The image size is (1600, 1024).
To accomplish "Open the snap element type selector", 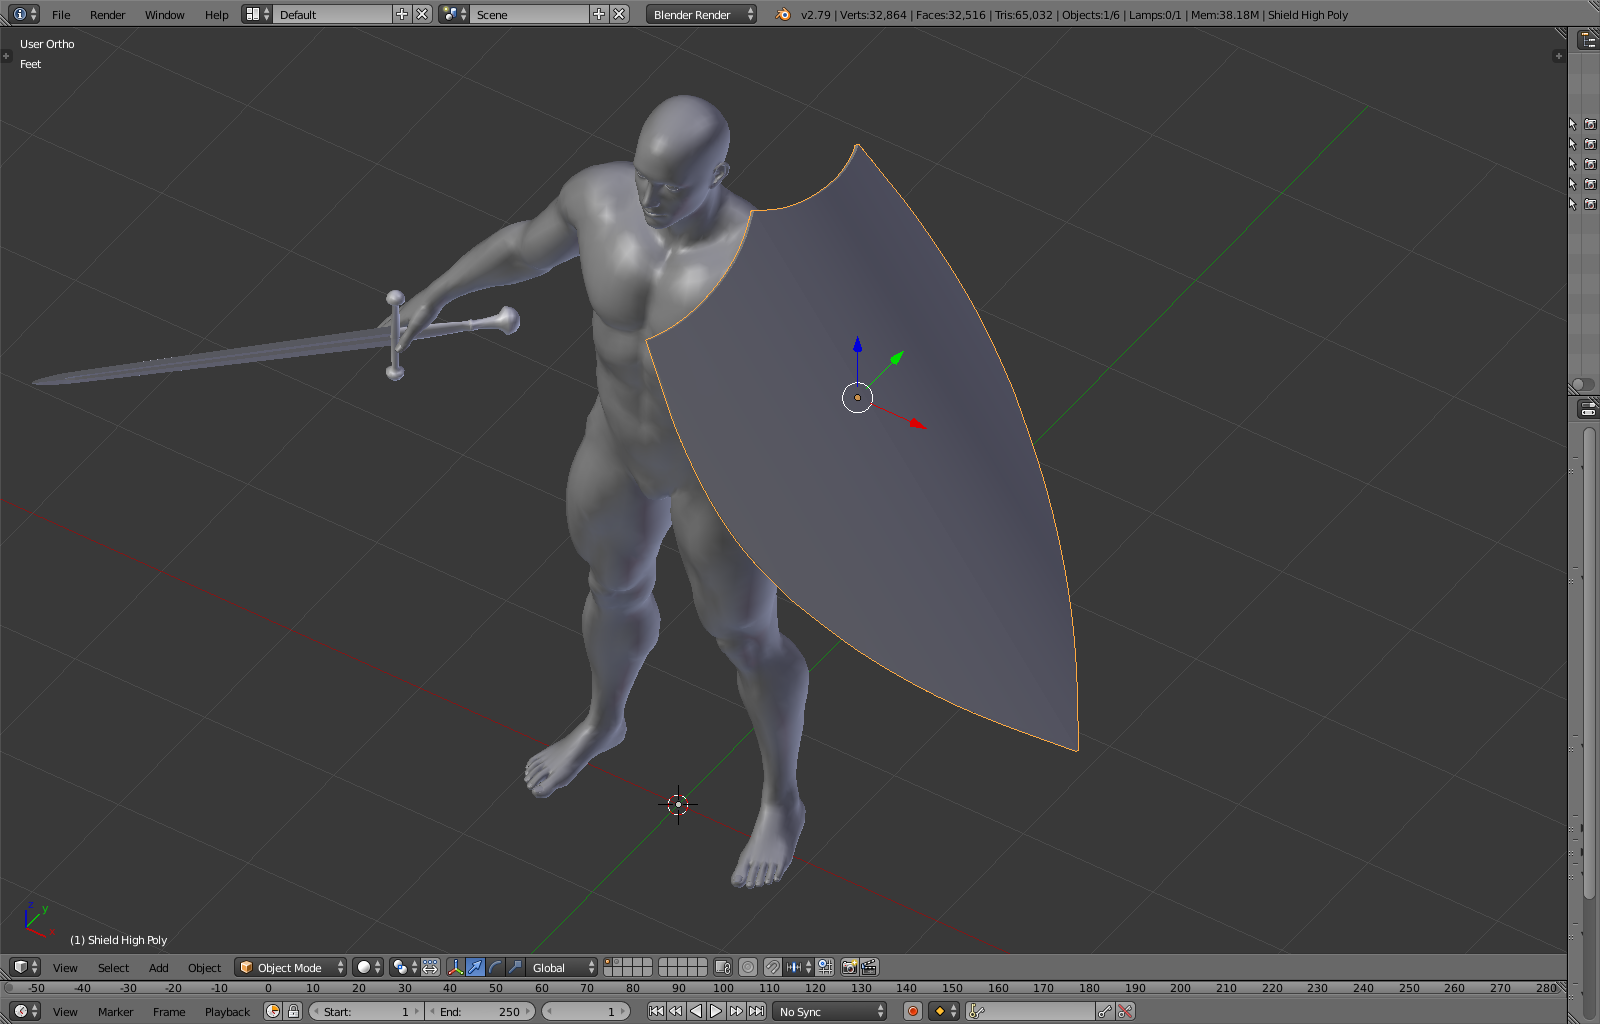I will pyautogui.click(x=799, y=967).
